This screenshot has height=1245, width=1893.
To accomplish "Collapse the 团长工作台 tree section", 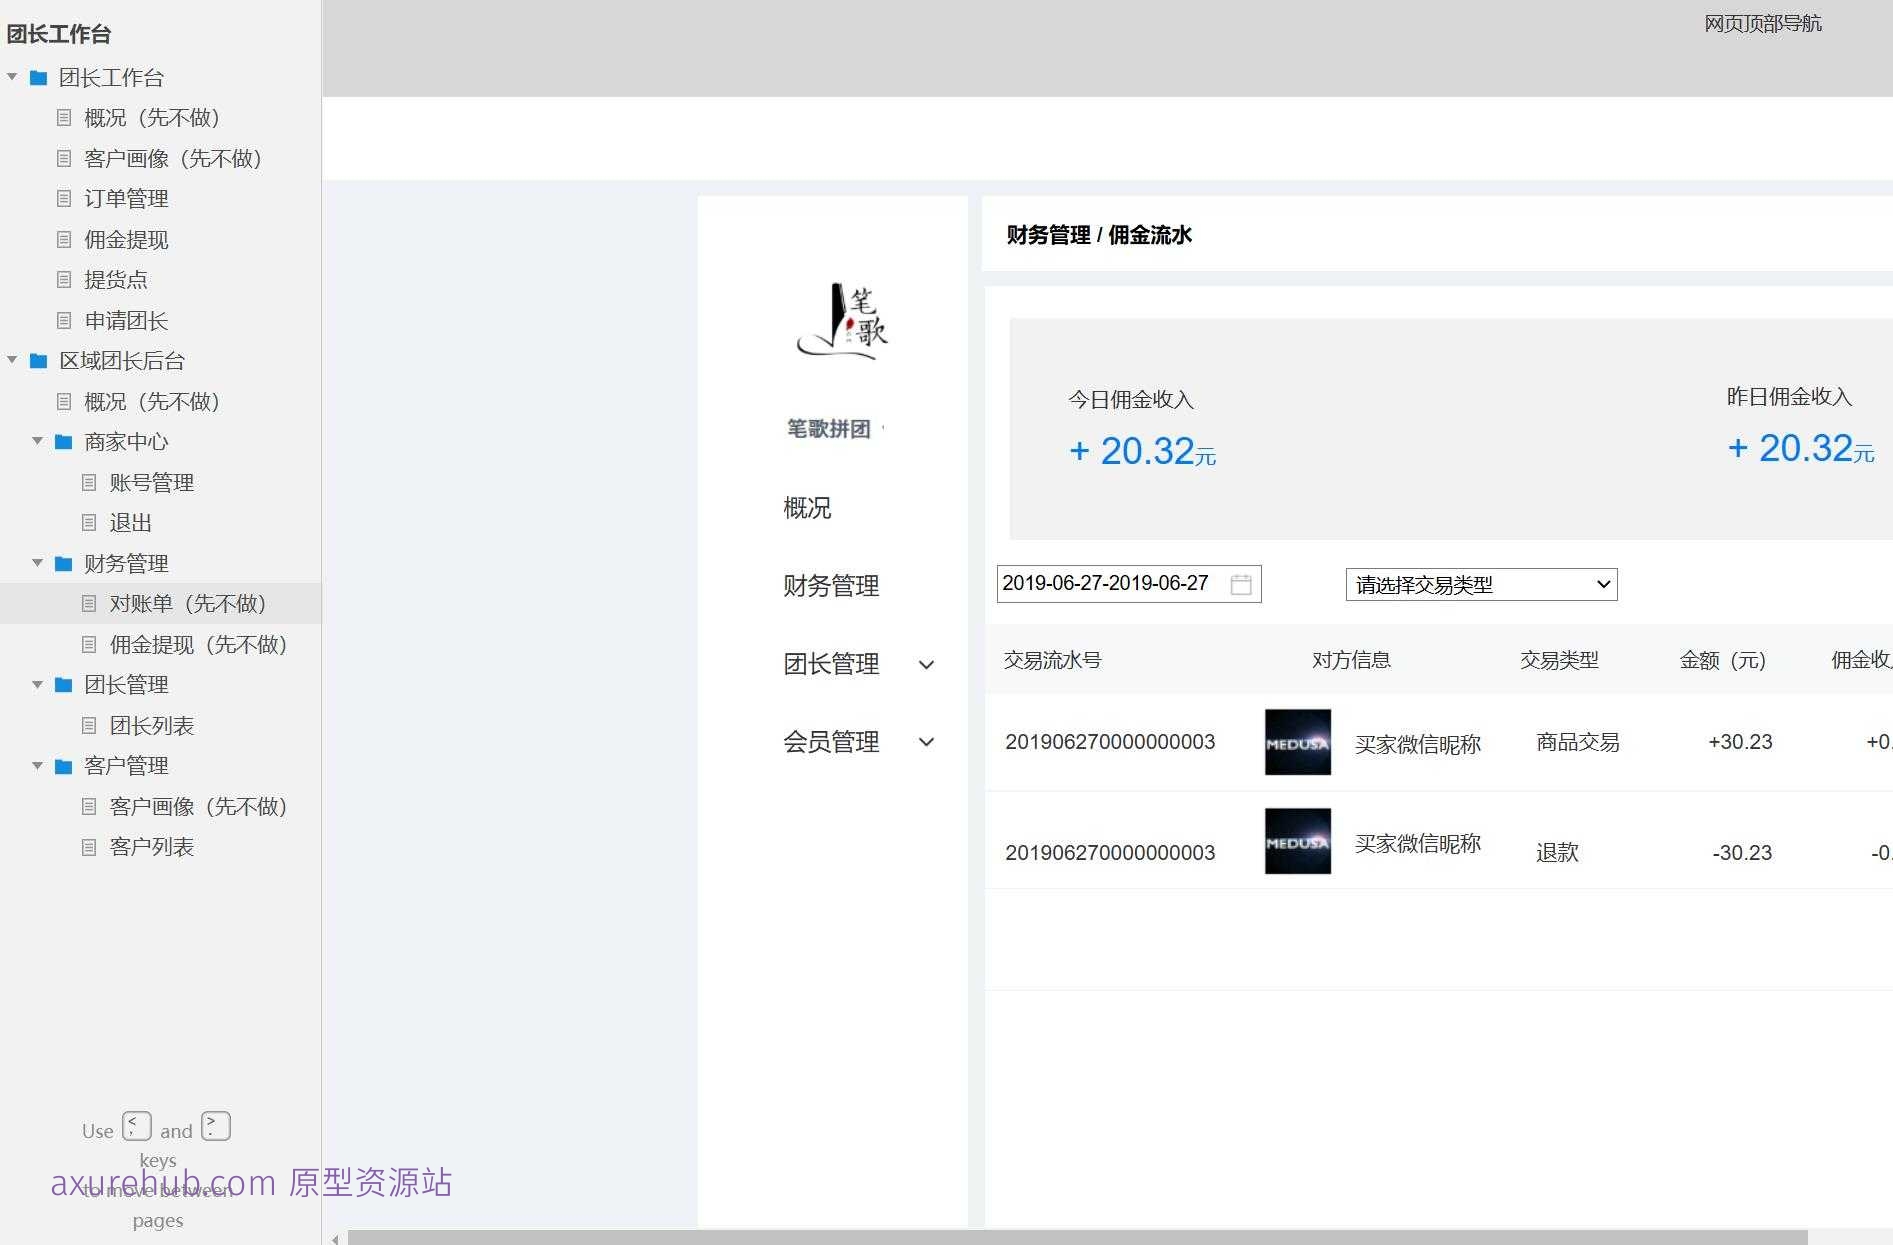I will point(12,77).
